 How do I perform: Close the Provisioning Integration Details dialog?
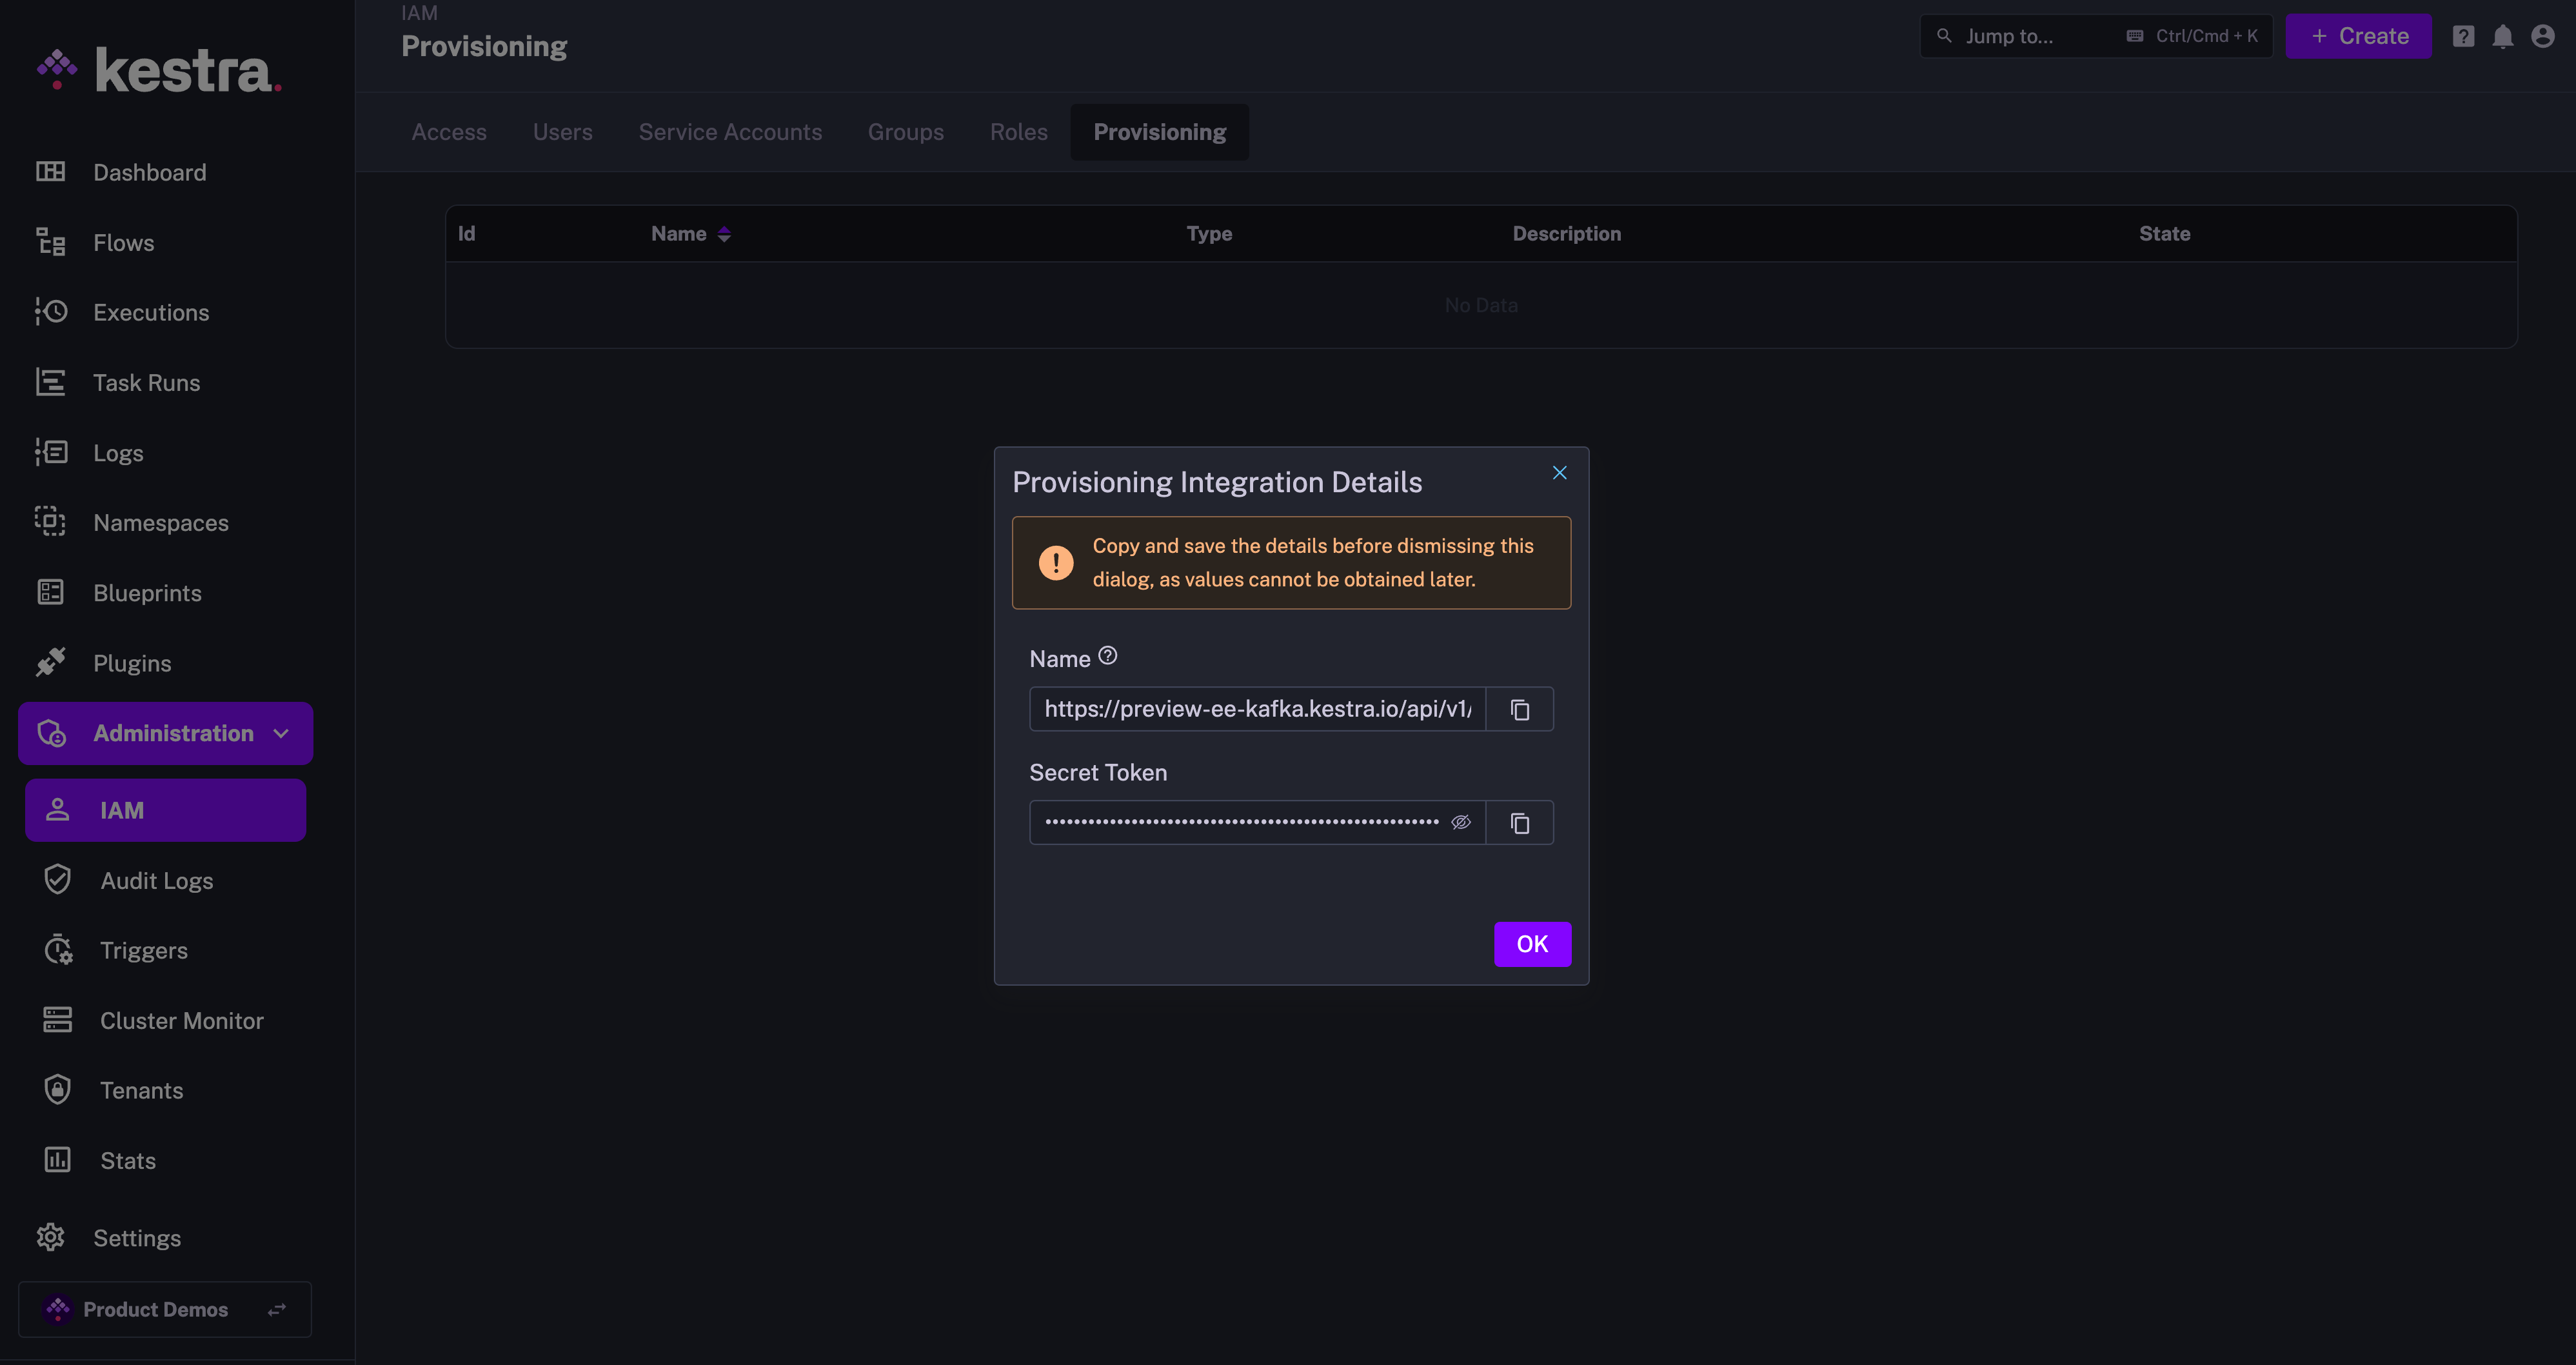point(1559,473)
